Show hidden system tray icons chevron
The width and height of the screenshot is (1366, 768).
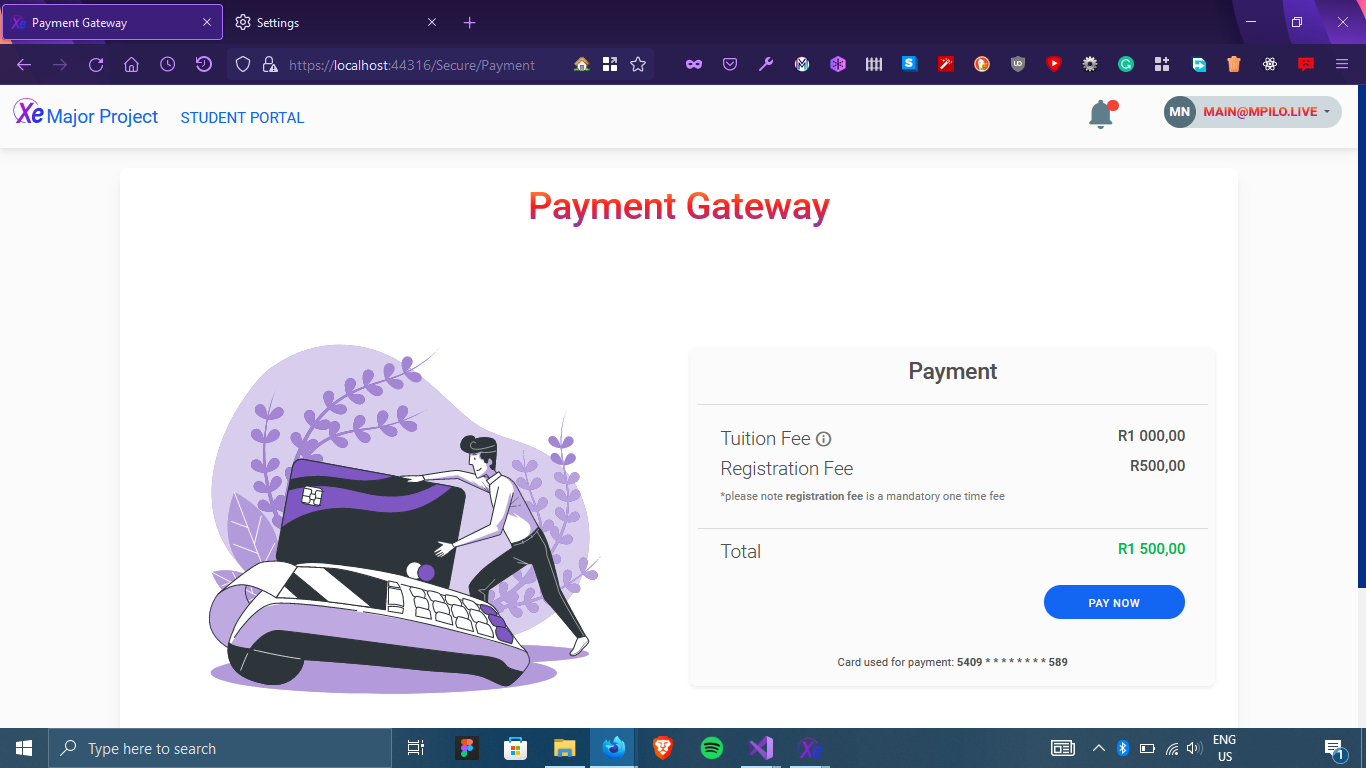tap(1098, 748)
